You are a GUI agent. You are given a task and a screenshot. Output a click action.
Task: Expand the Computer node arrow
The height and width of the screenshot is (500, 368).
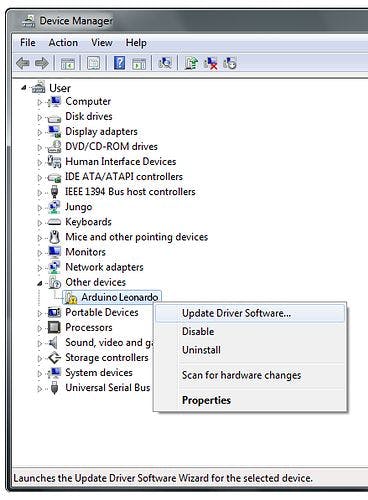pos(40,102)
